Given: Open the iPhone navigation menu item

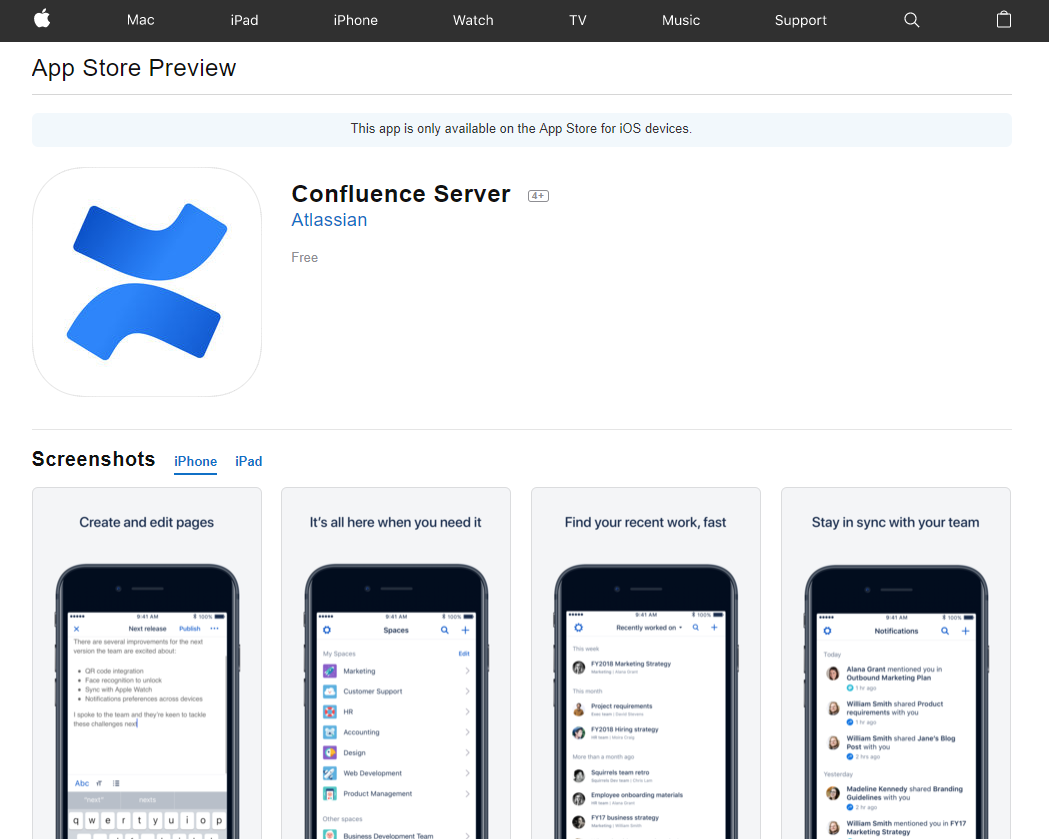Looking at the screenshot, I should click(355, 20).
